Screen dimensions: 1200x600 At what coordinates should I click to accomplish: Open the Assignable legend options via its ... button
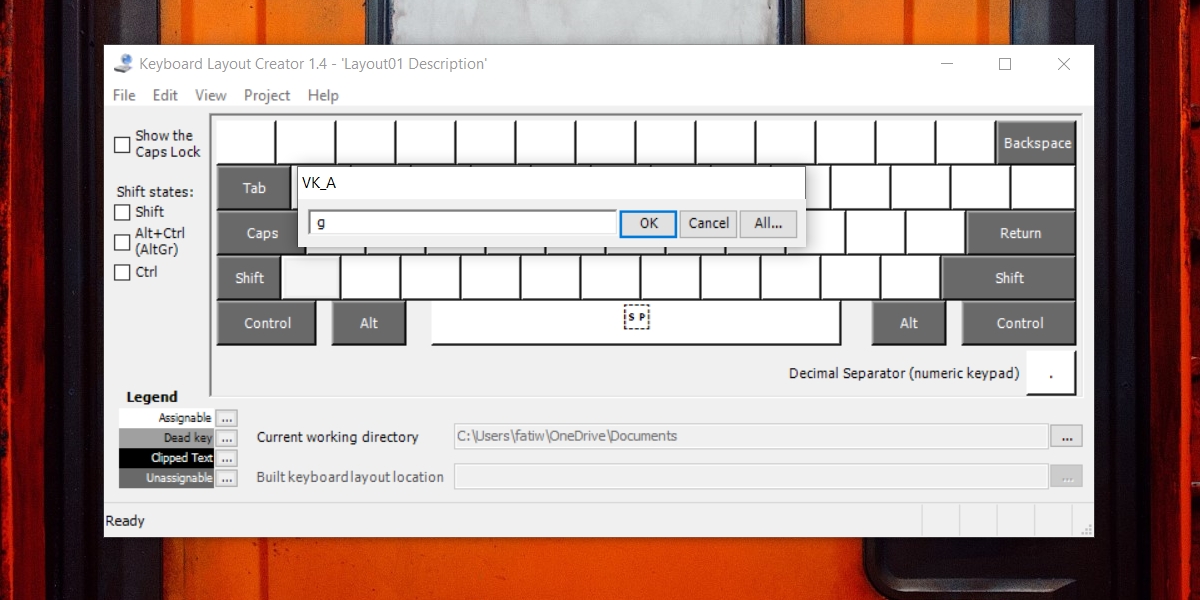(x=226, y=417)
